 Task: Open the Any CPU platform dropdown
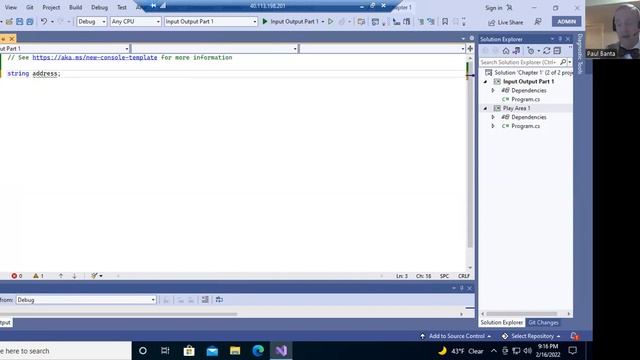136,21
